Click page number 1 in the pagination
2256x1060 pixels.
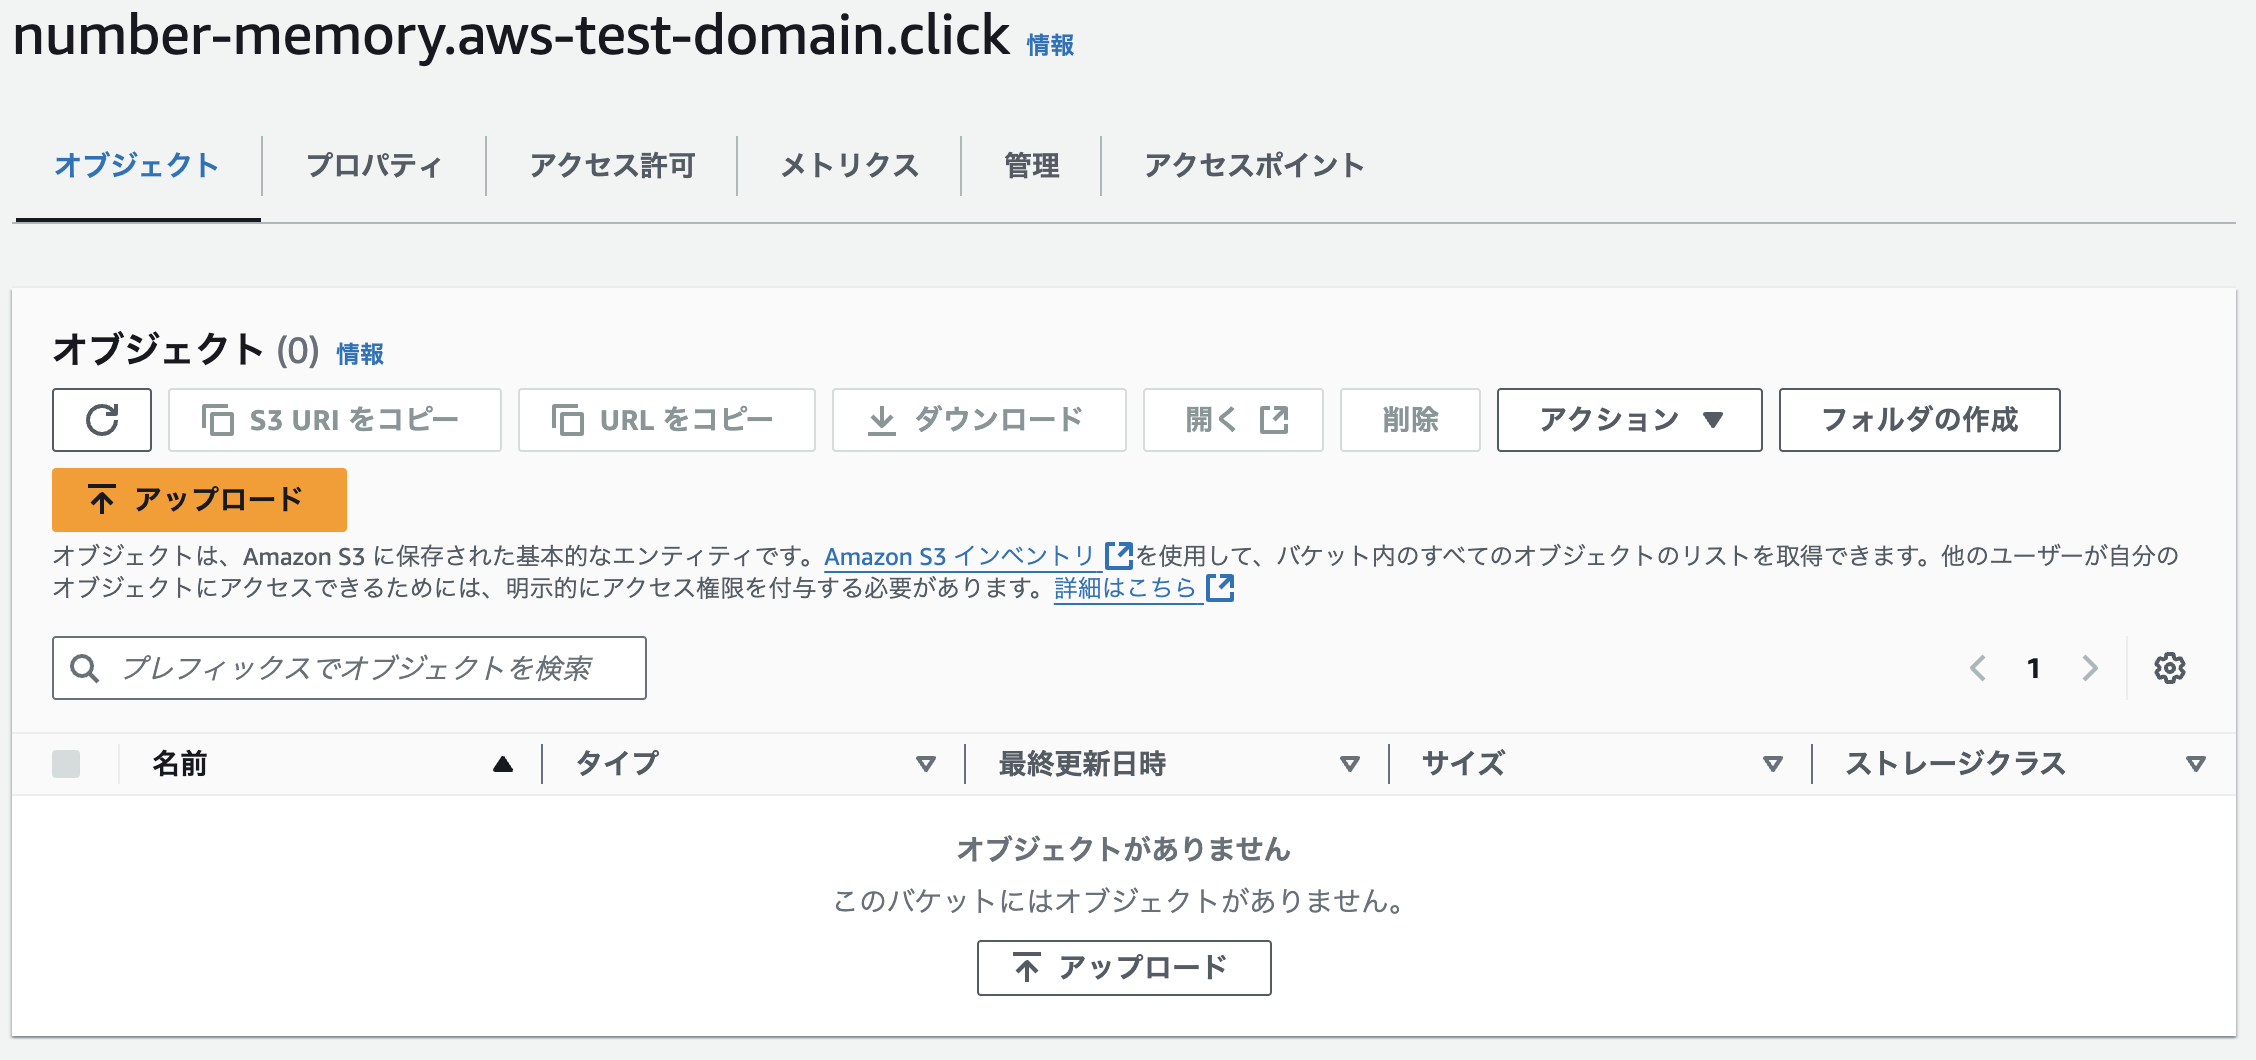point(2033,668)
